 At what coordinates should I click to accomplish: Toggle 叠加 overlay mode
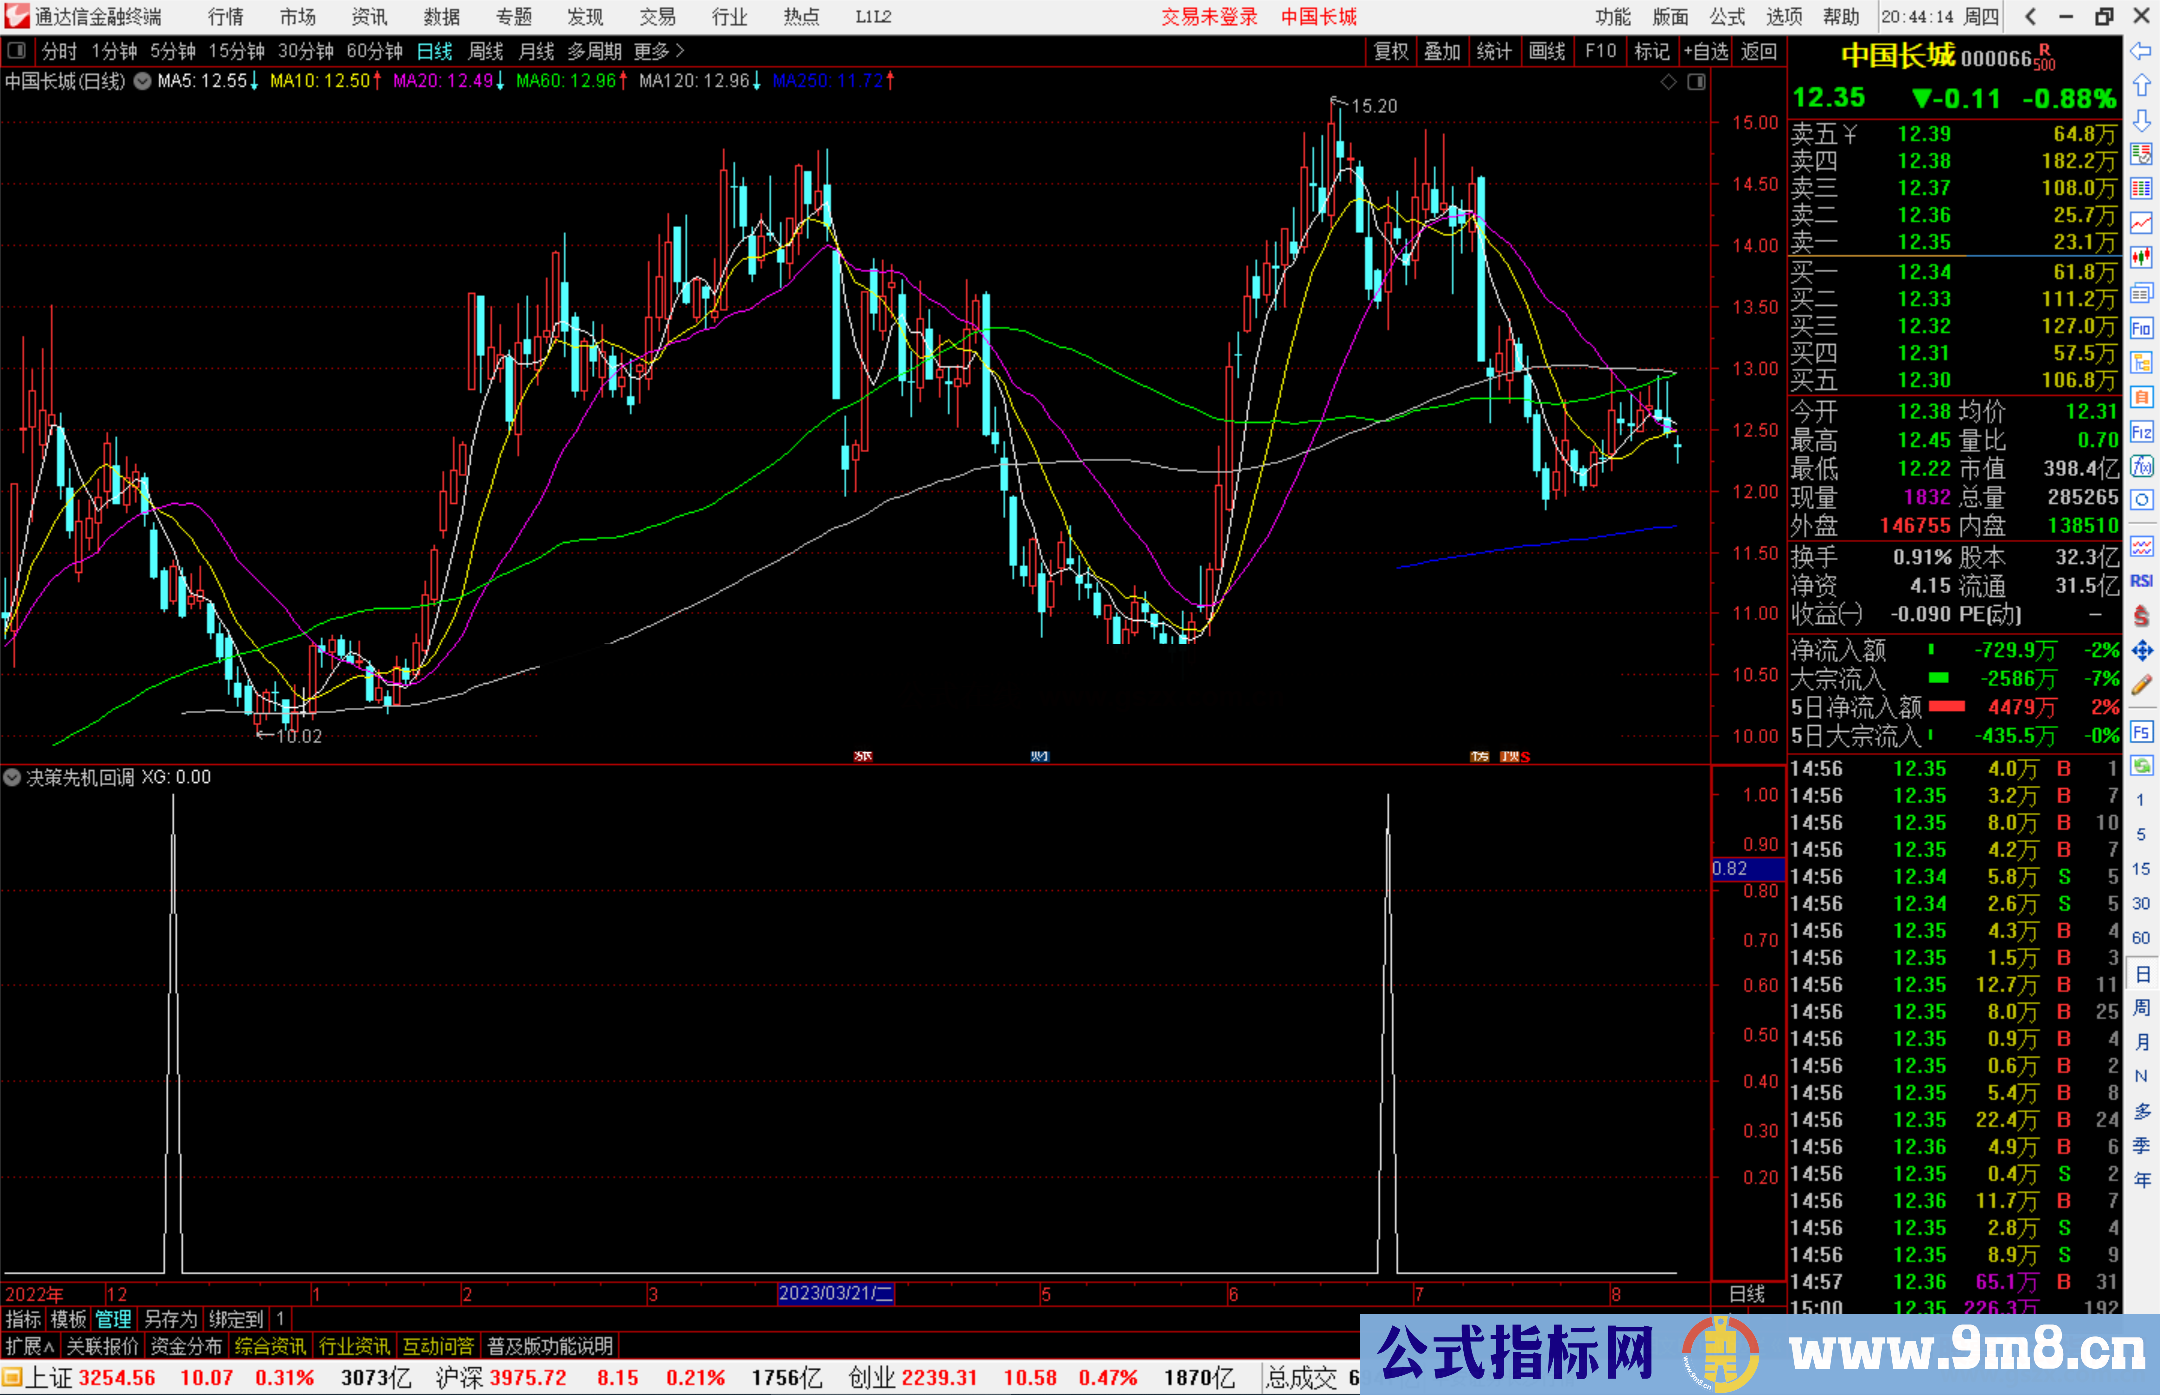pos(1442,51)
